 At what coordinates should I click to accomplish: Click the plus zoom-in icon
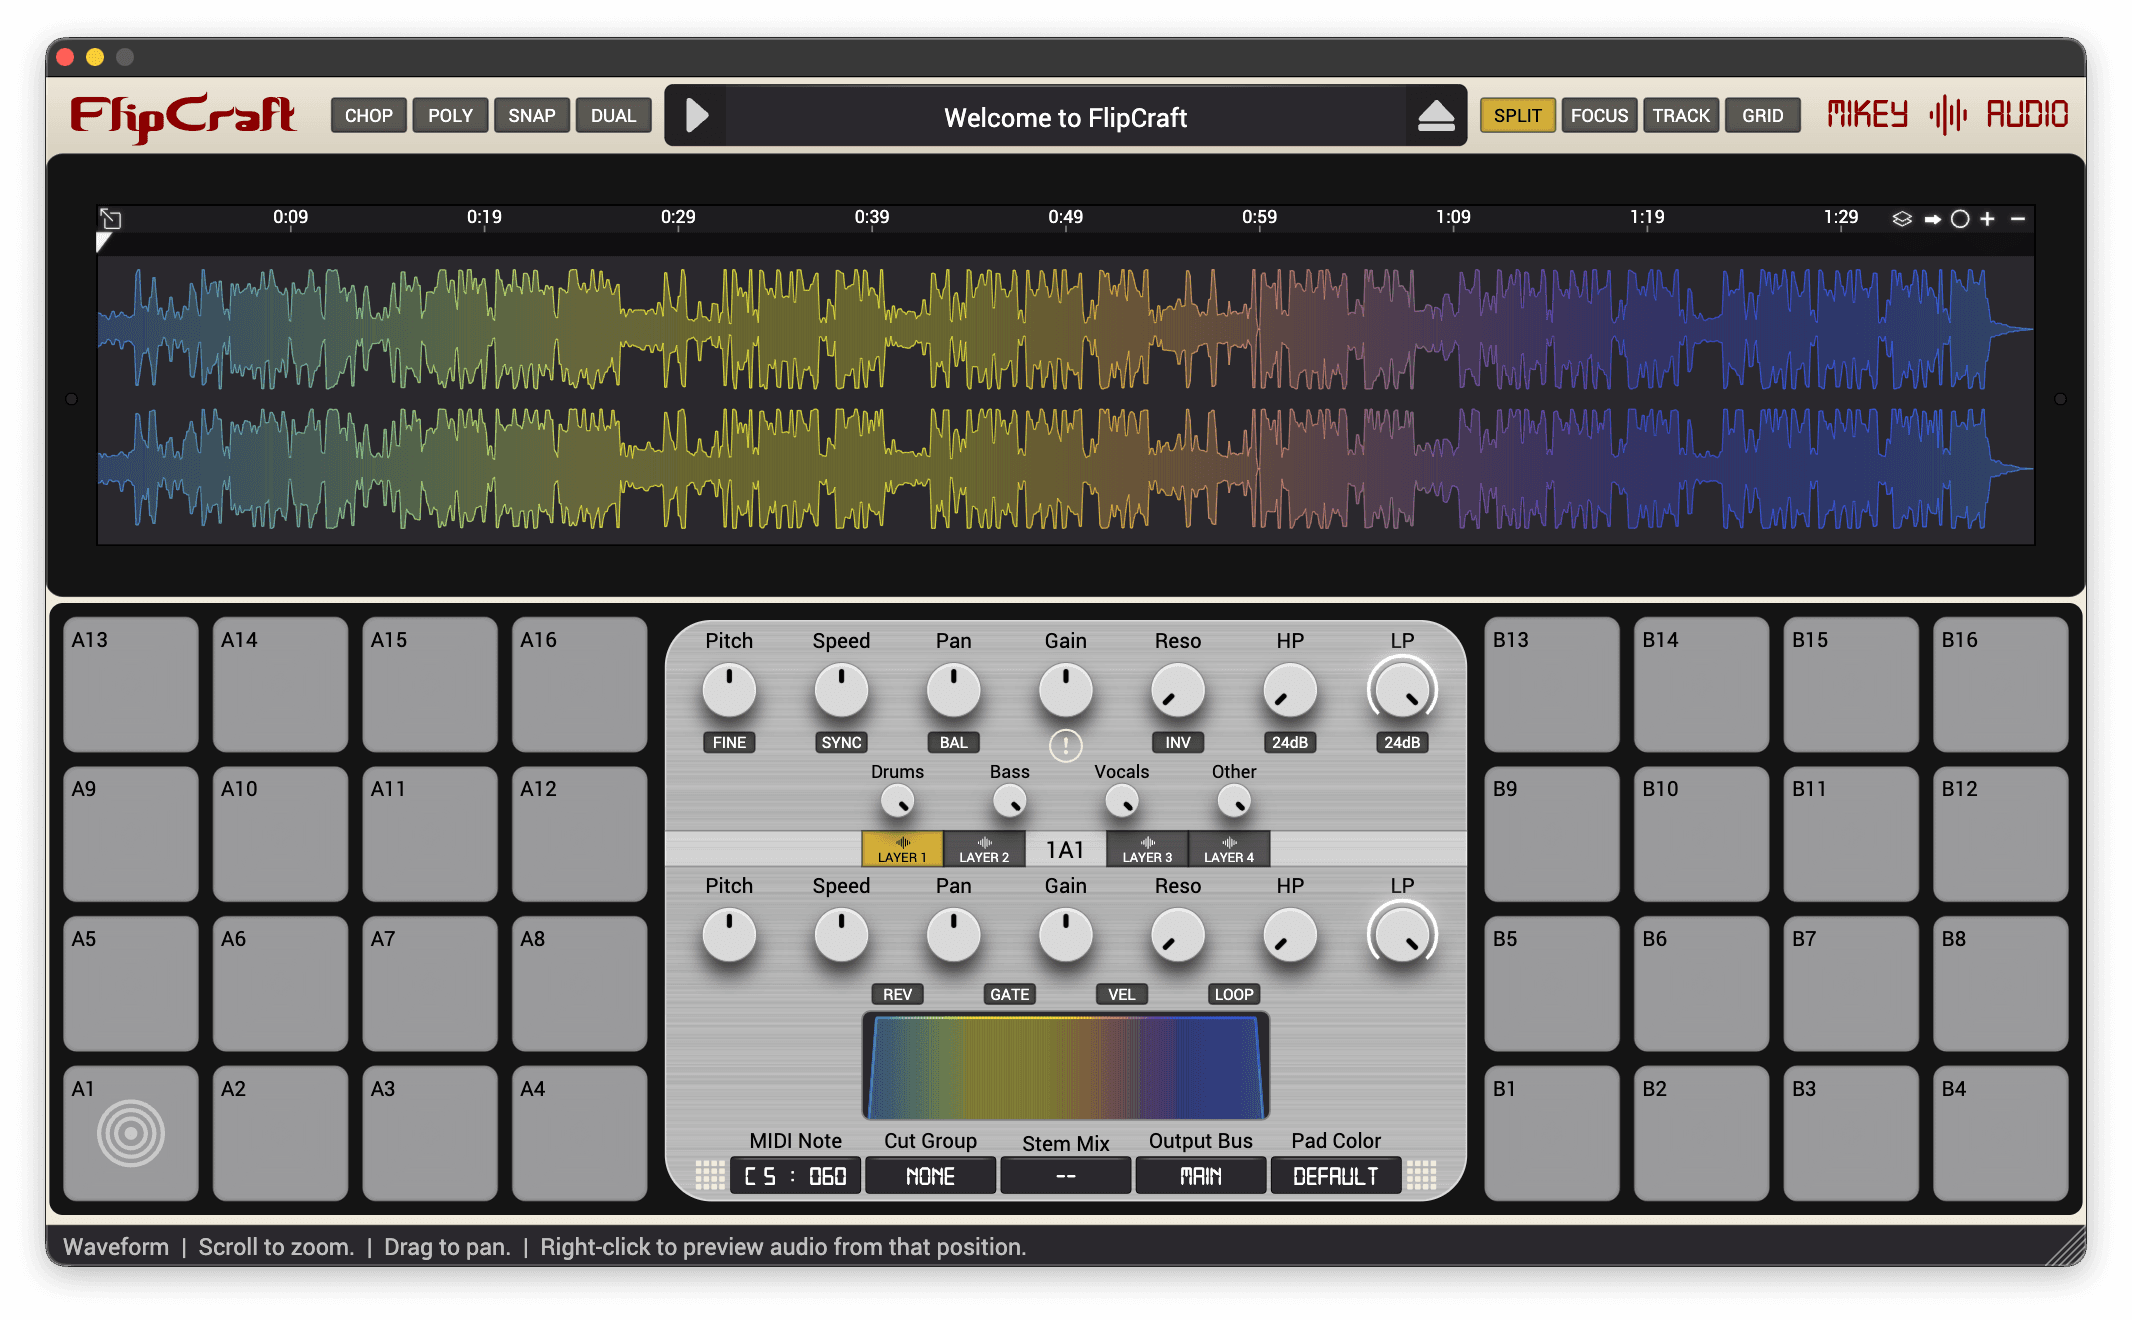click(x=1987, y=219)
